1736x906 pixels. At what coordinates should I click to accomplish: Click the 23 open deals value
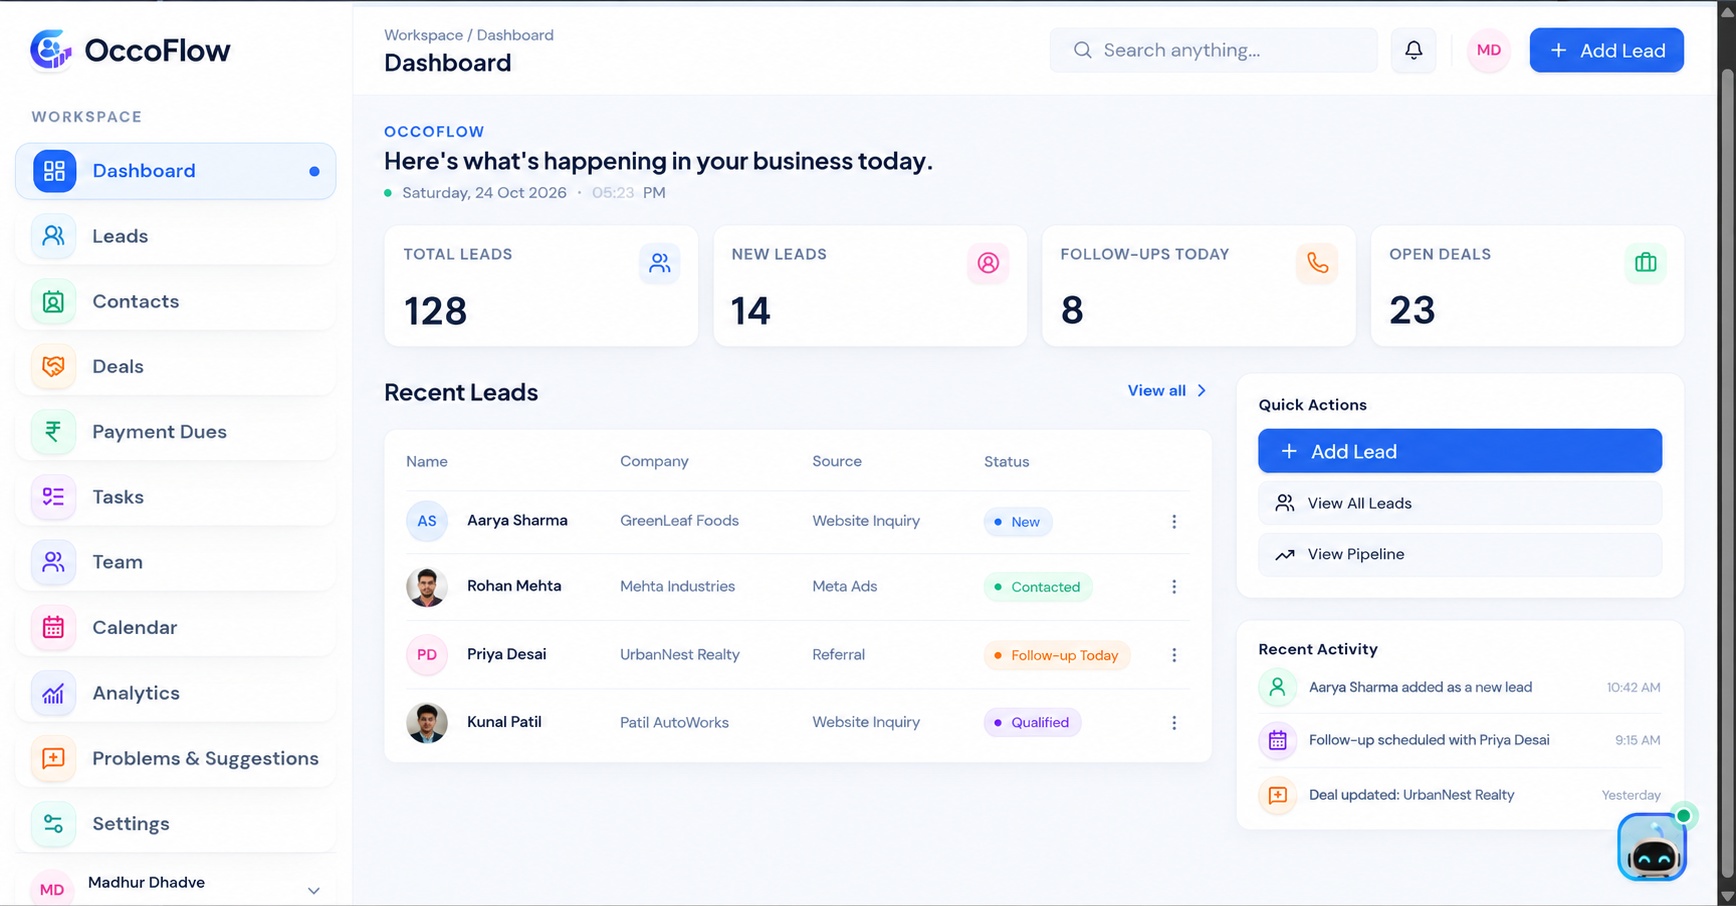click(1412, 310)
